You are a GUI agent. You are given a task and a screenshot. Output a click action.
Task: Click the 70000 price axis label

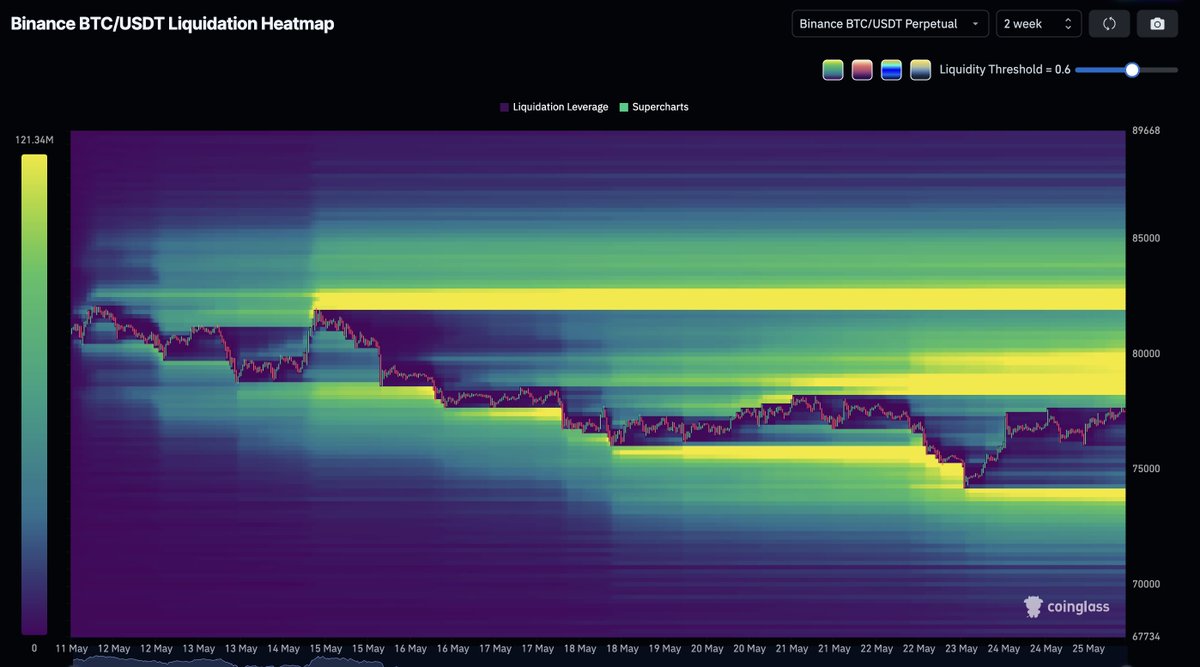pyautogui.click(x=1146, y=583)
